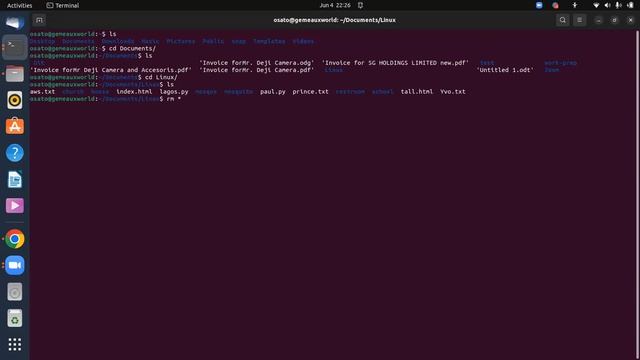
Task: Show Applications grid in the dock
Action: (x=15, y=344)
